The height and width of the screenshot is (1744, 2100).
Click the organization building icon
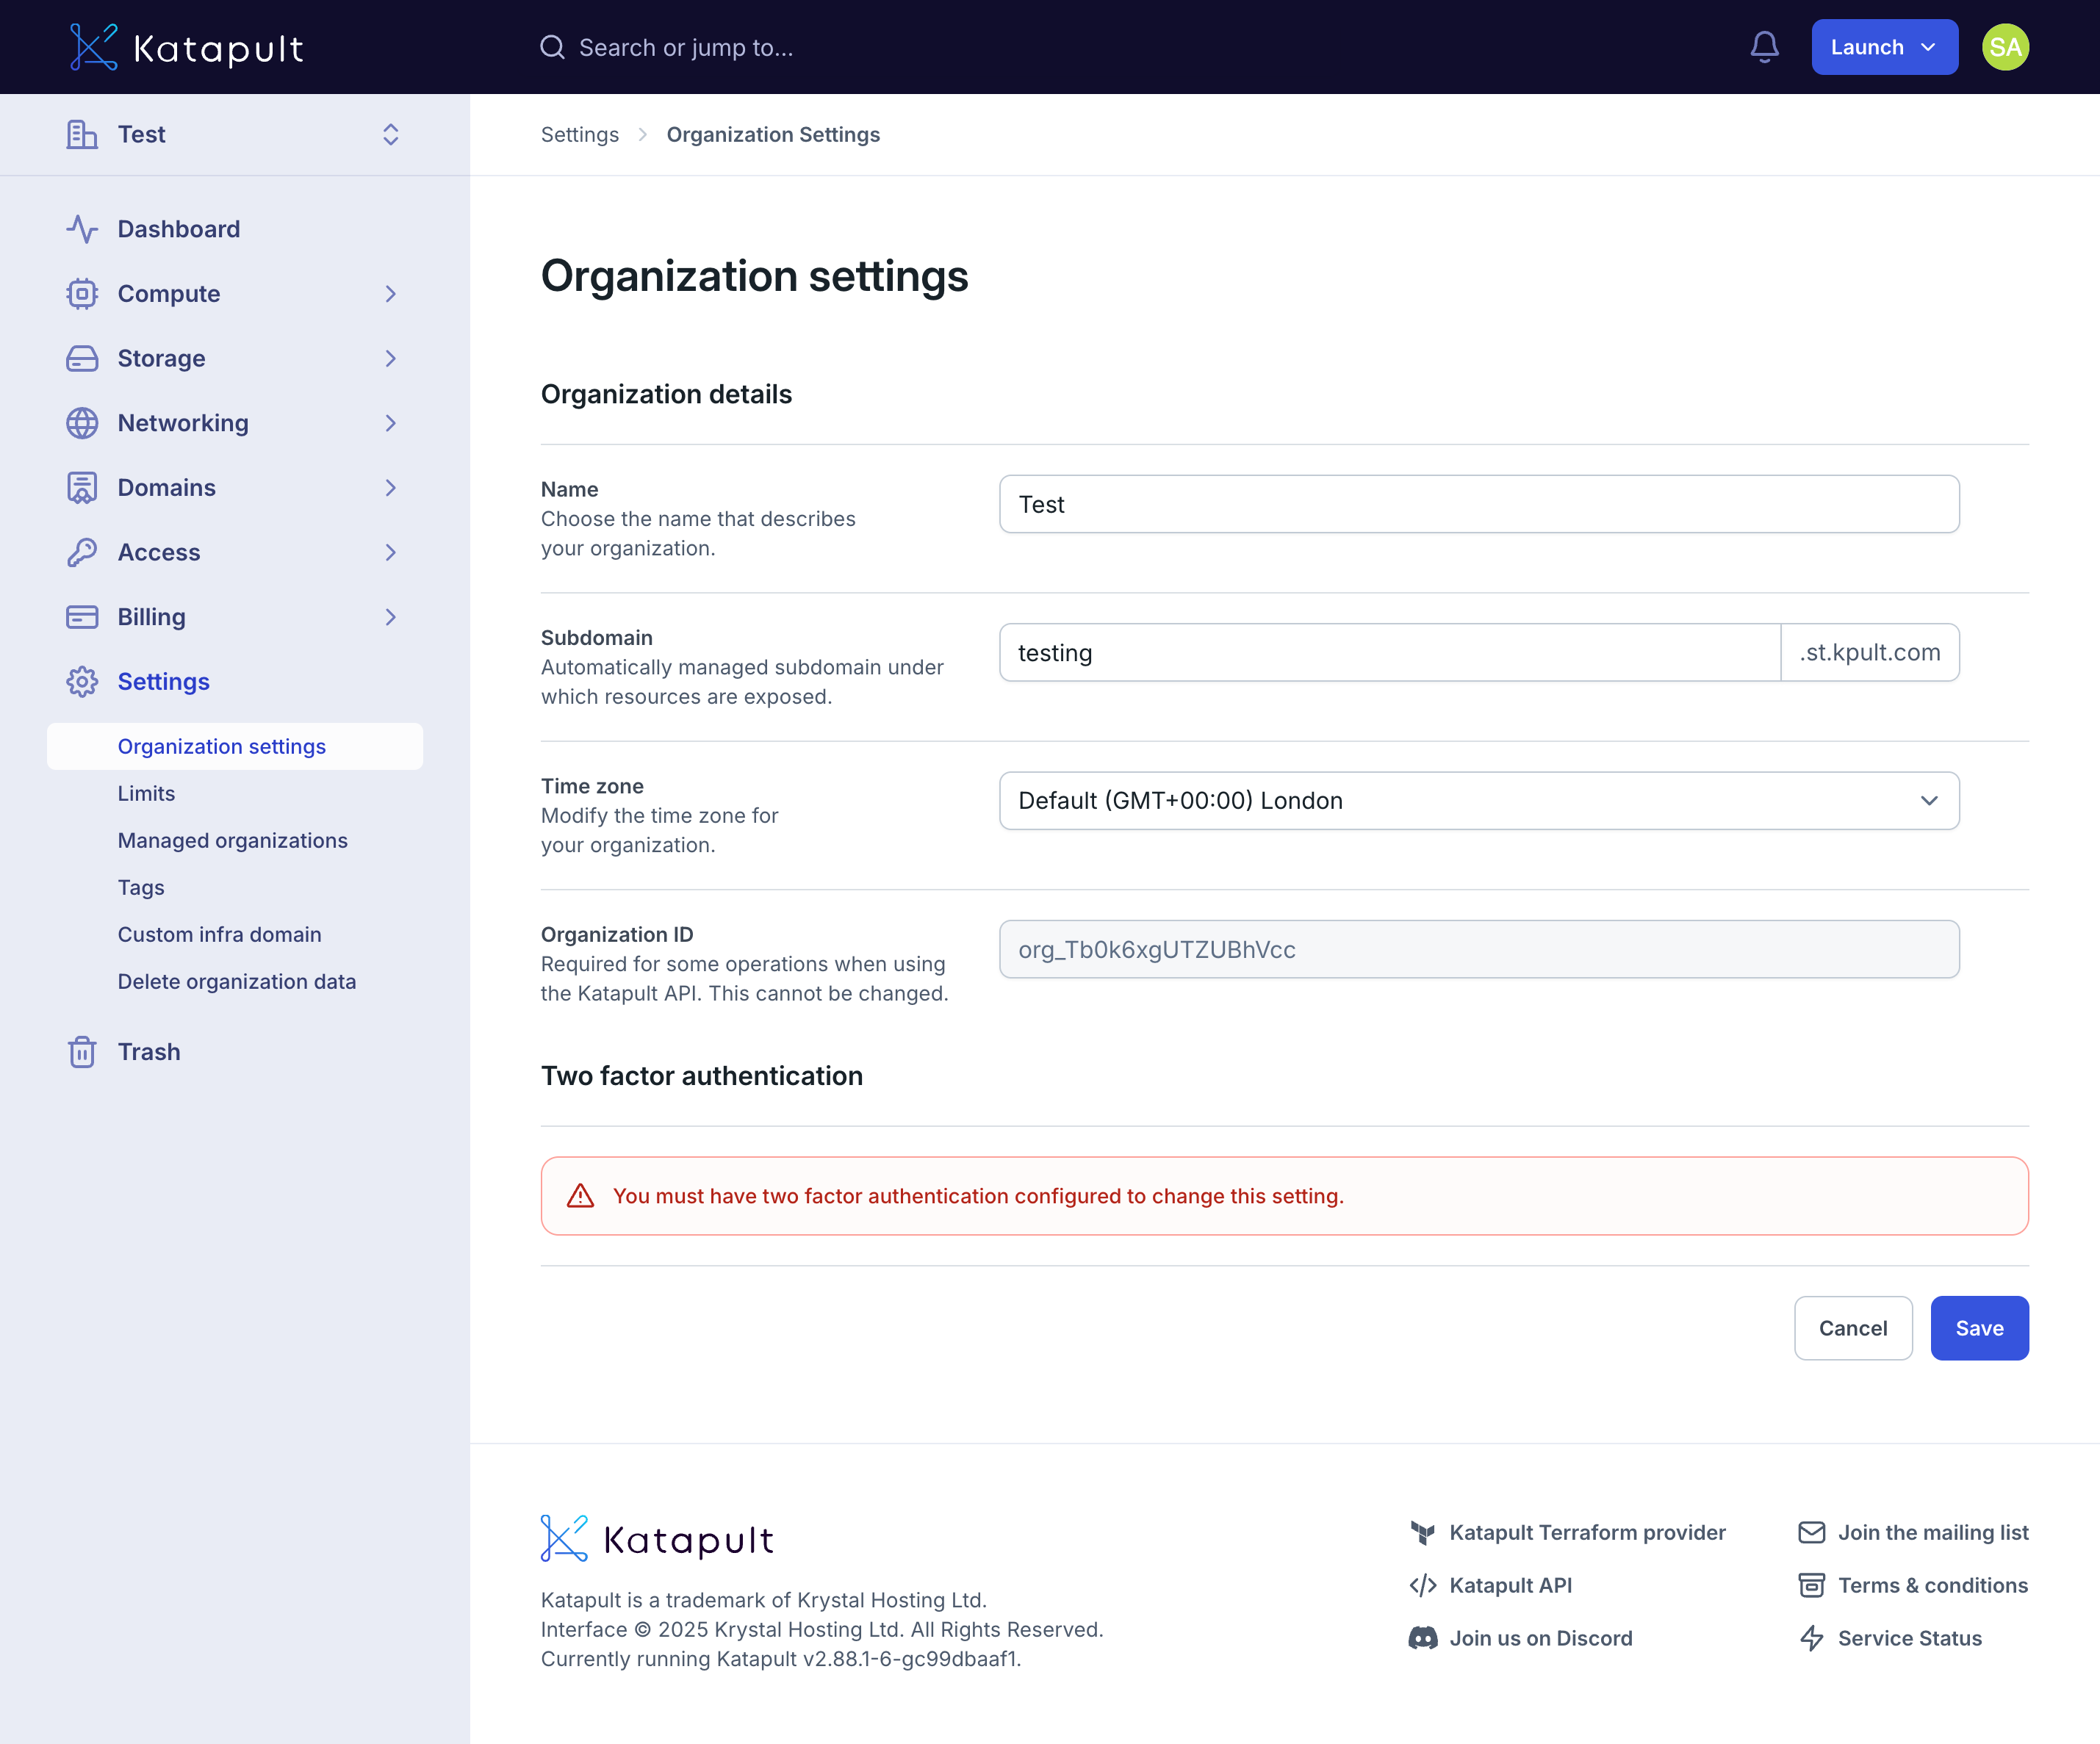tap(82, 134)
